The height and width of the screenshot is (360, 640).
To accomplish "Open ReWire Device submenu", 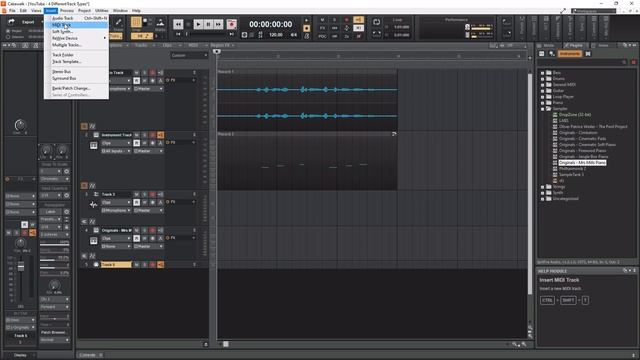I will pos(76,38).
